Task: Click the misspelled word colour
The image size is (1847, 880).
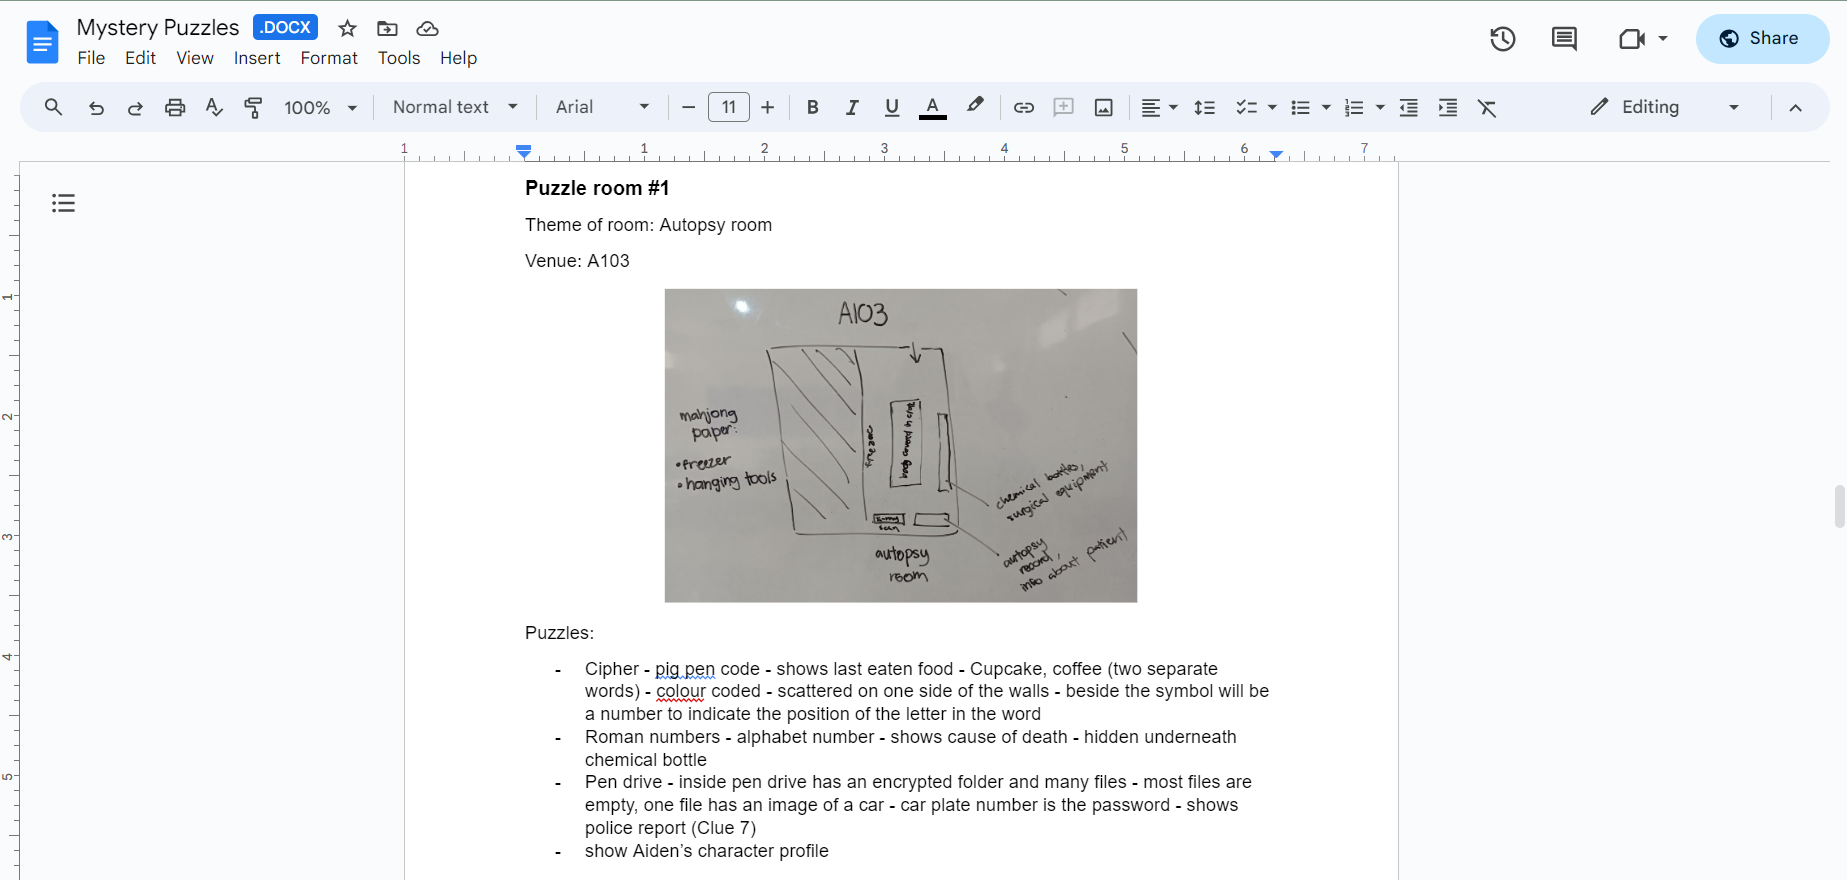Action: pos(681,691)
